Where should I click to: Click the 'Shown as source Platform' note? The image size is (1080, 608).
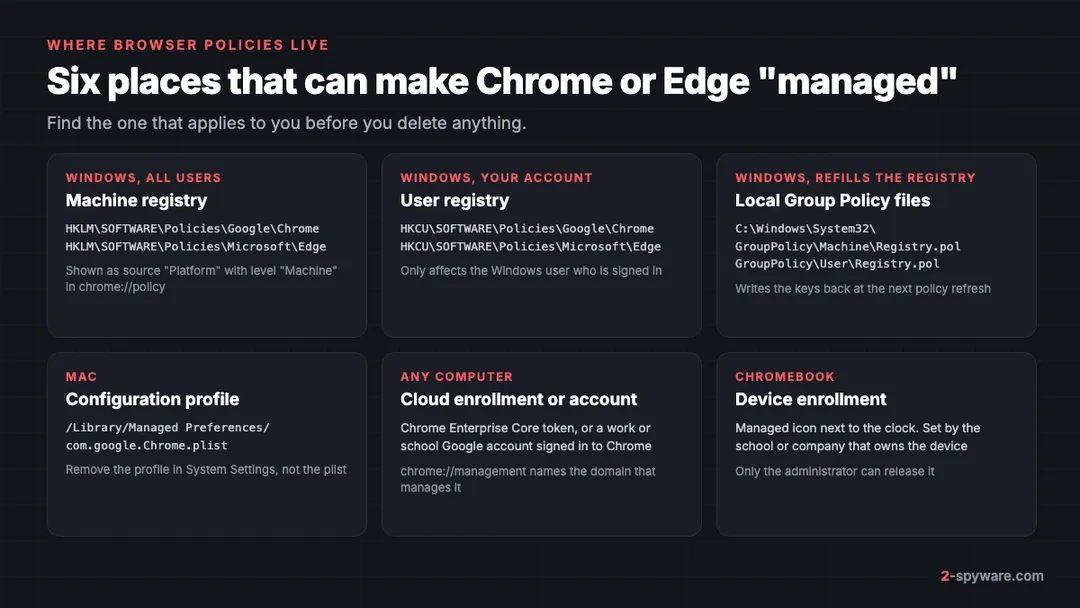point(201,279)
